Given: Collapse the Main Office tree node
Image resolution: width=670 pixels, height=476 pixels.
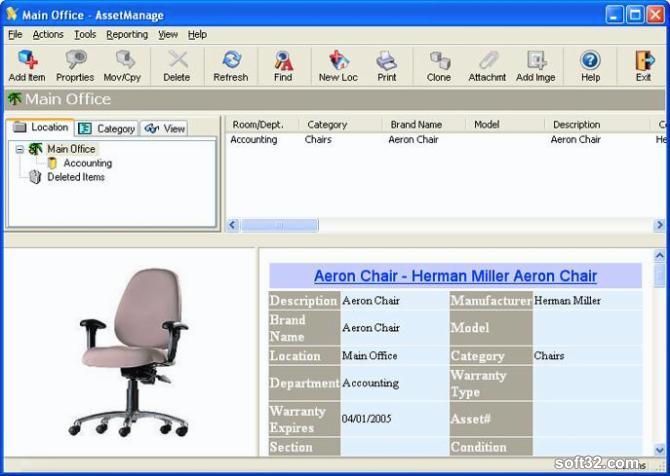Looking at the screenshot, I should point(20,149).
